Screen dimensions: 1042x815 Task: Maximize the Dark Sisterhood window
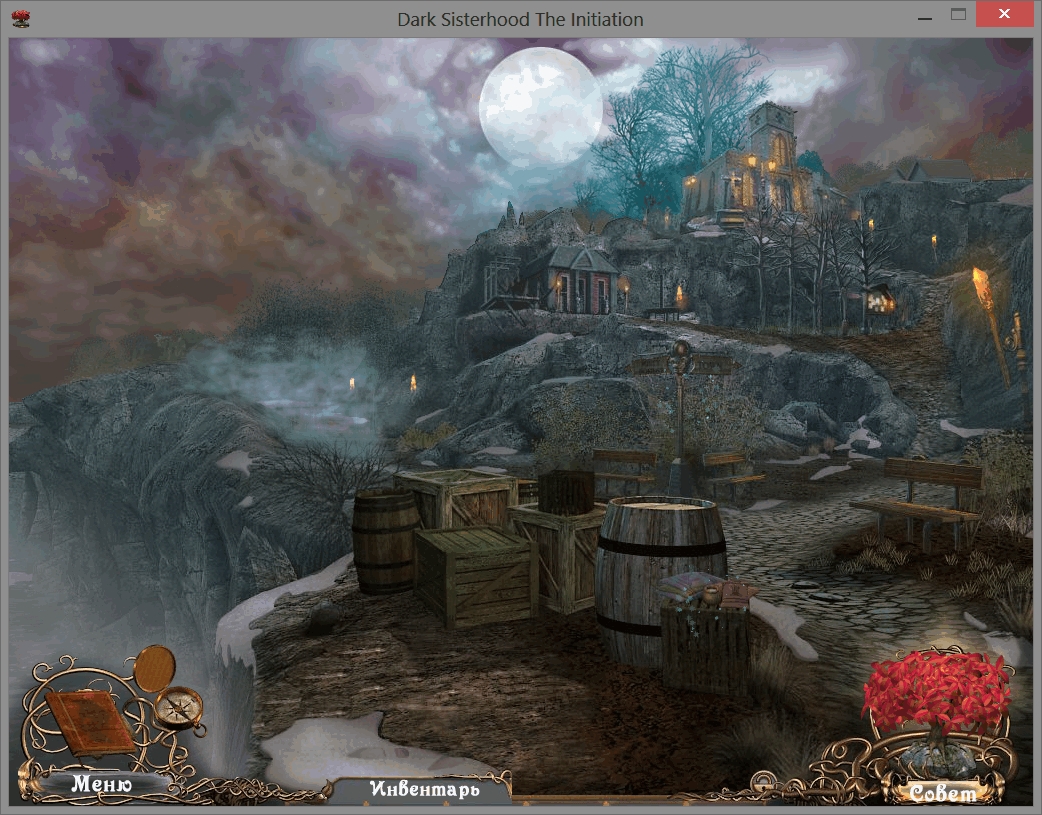958,15
